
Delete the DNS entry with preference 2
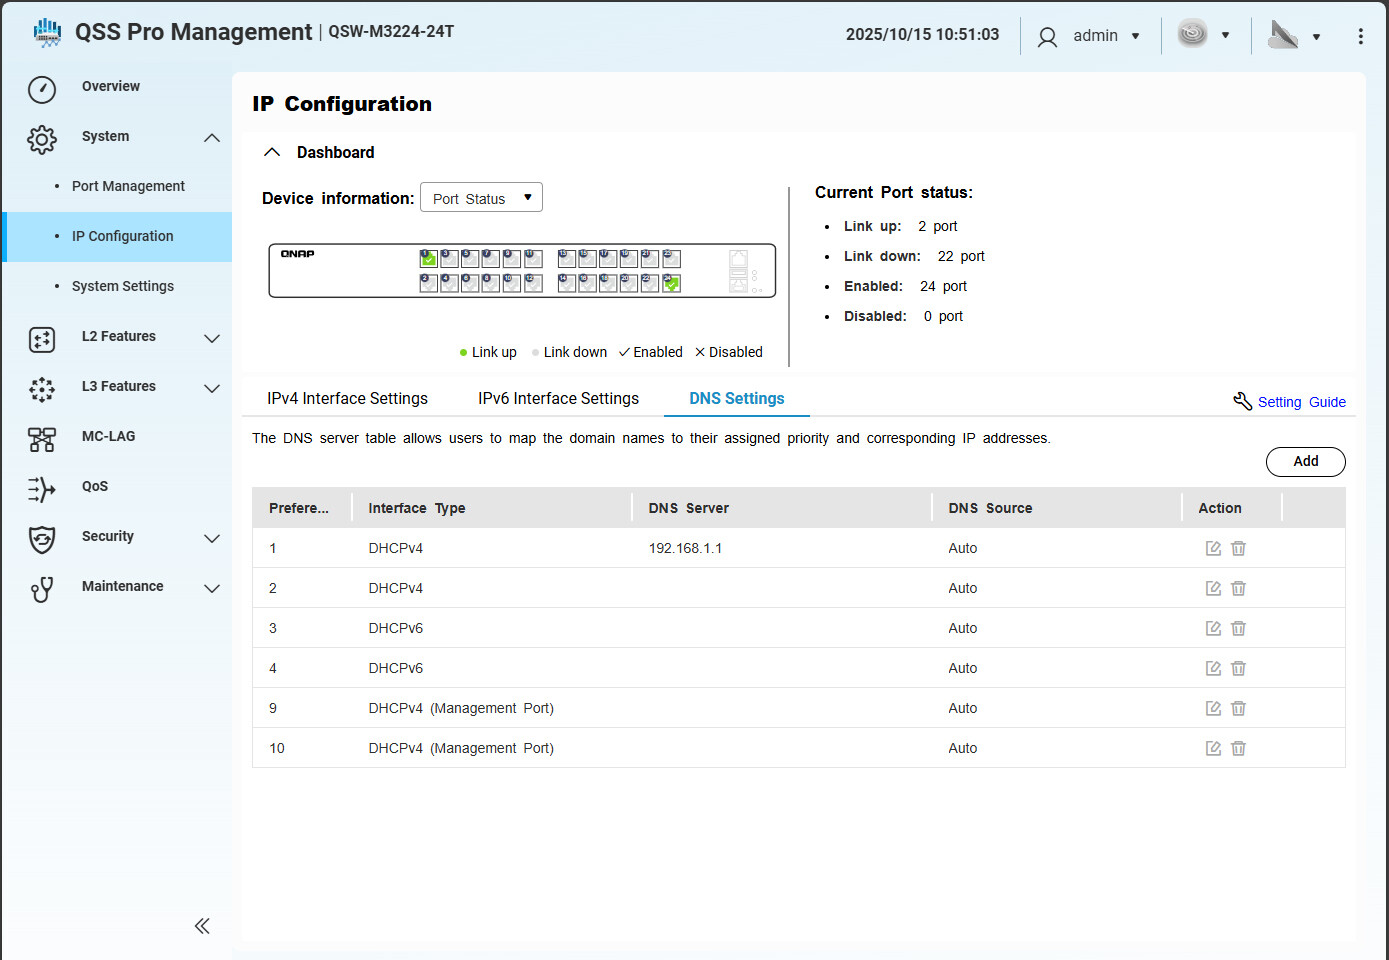click(1238, 588)
